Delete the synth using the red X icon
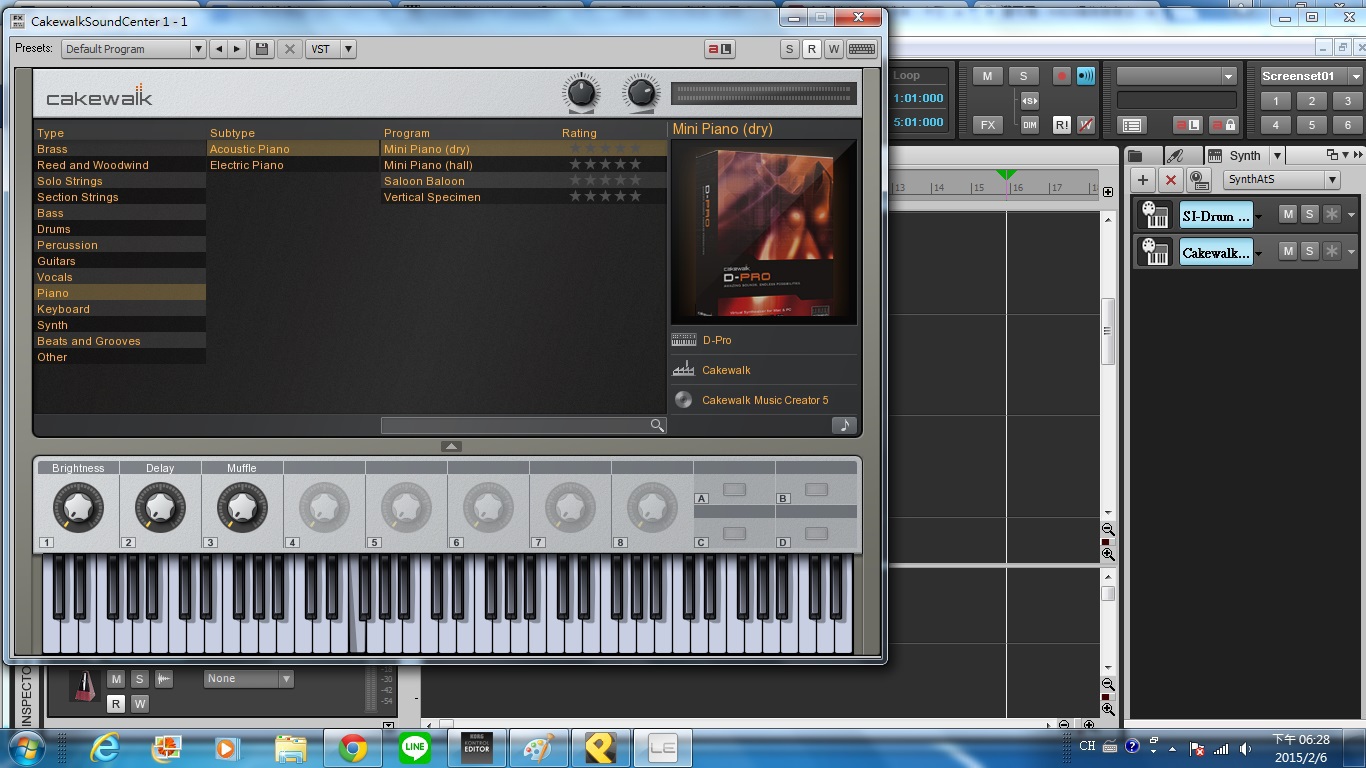Image resolution: width=1366 pixels, height=768 pixels. tap(1171, 180)
